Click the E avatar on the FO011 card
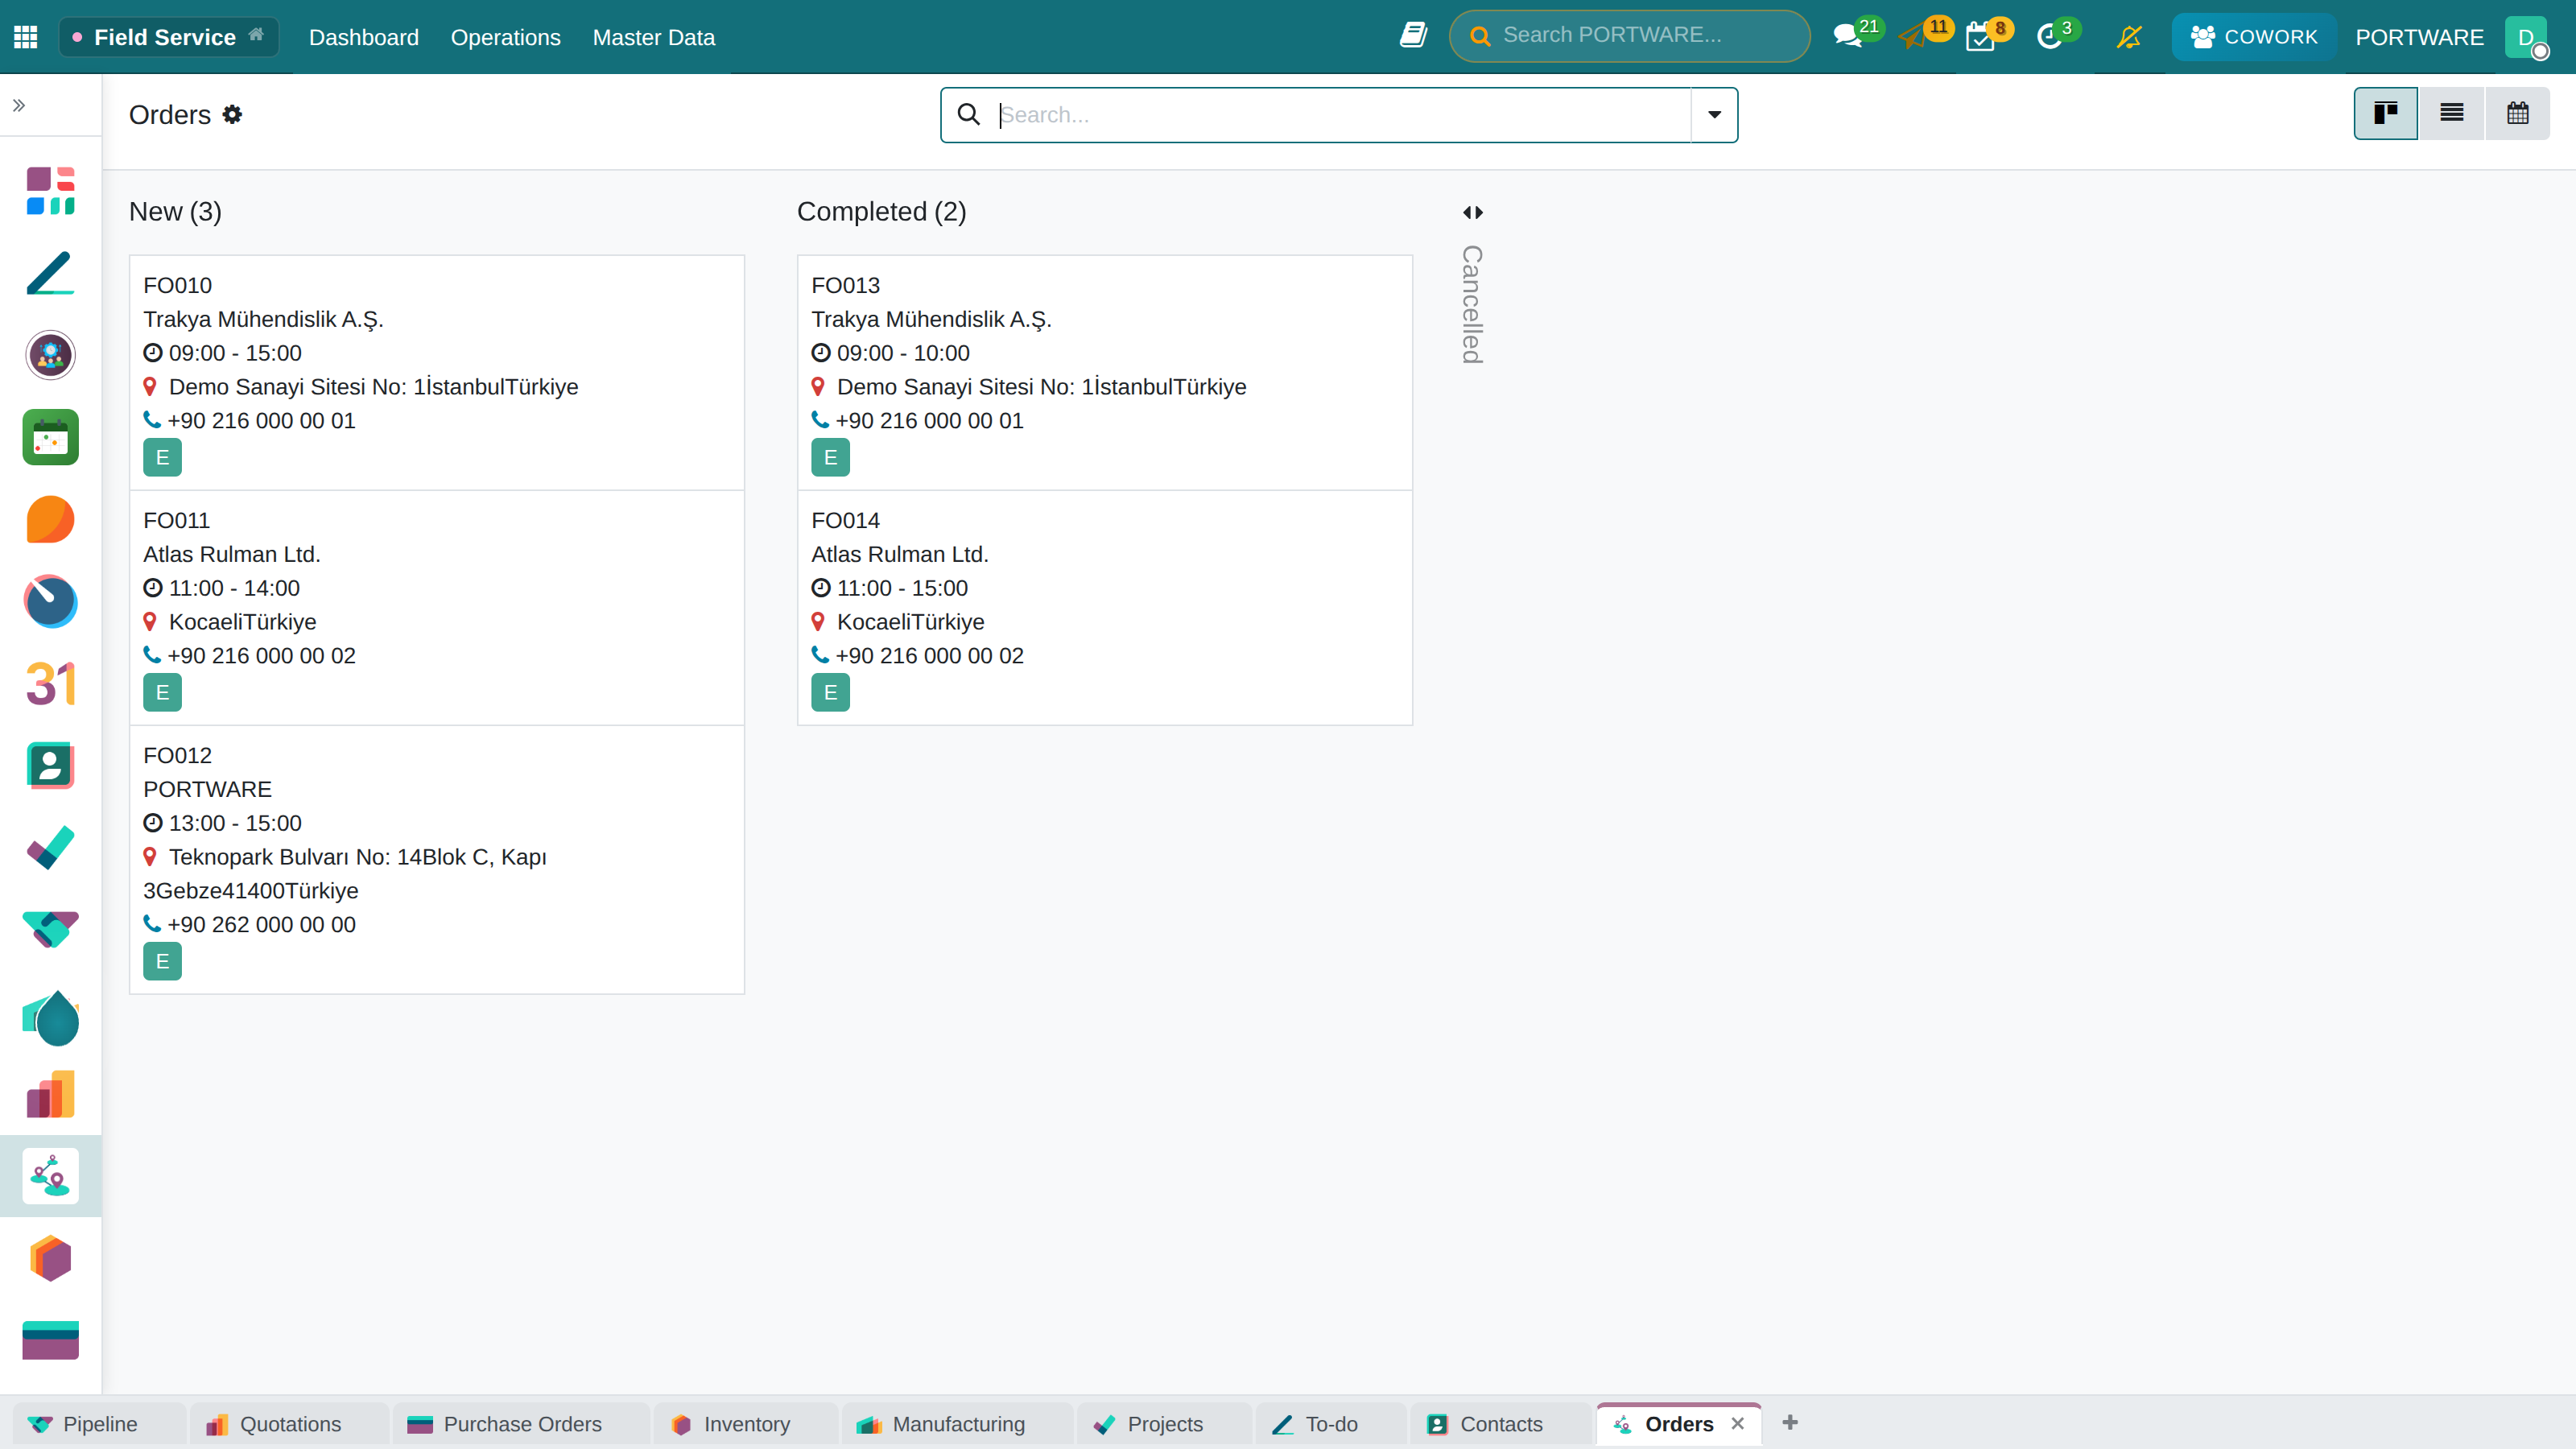The image size is (2576, 1449). (x=162, y=692)
